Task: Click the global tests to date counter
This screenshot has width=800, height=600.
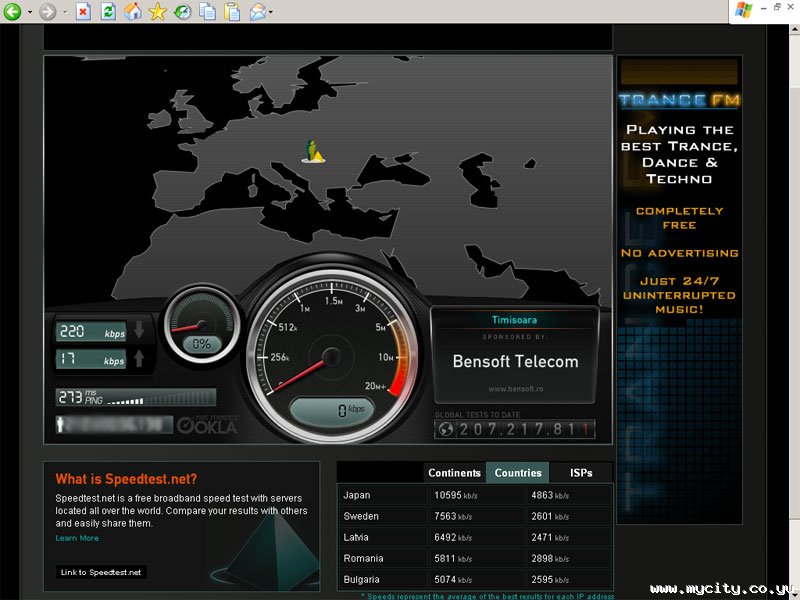Action: (x=515, y=429)
